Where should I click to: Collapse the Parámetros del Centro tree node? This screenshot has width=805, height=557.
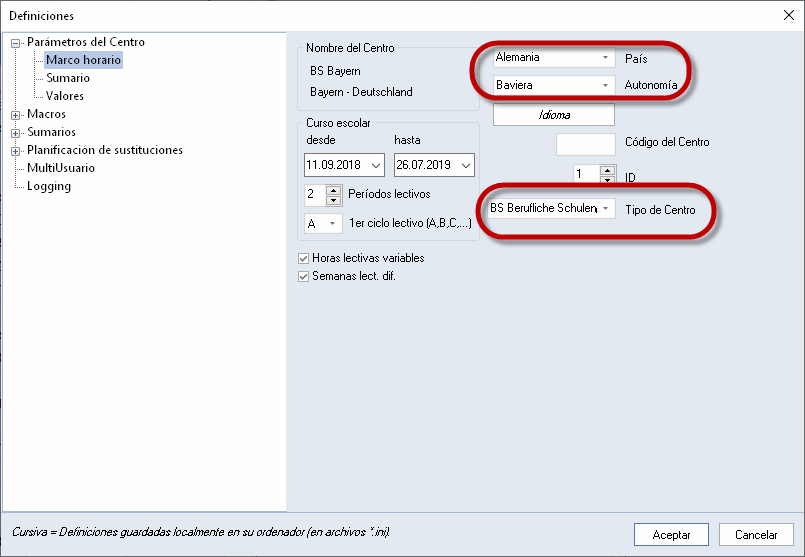15,43
